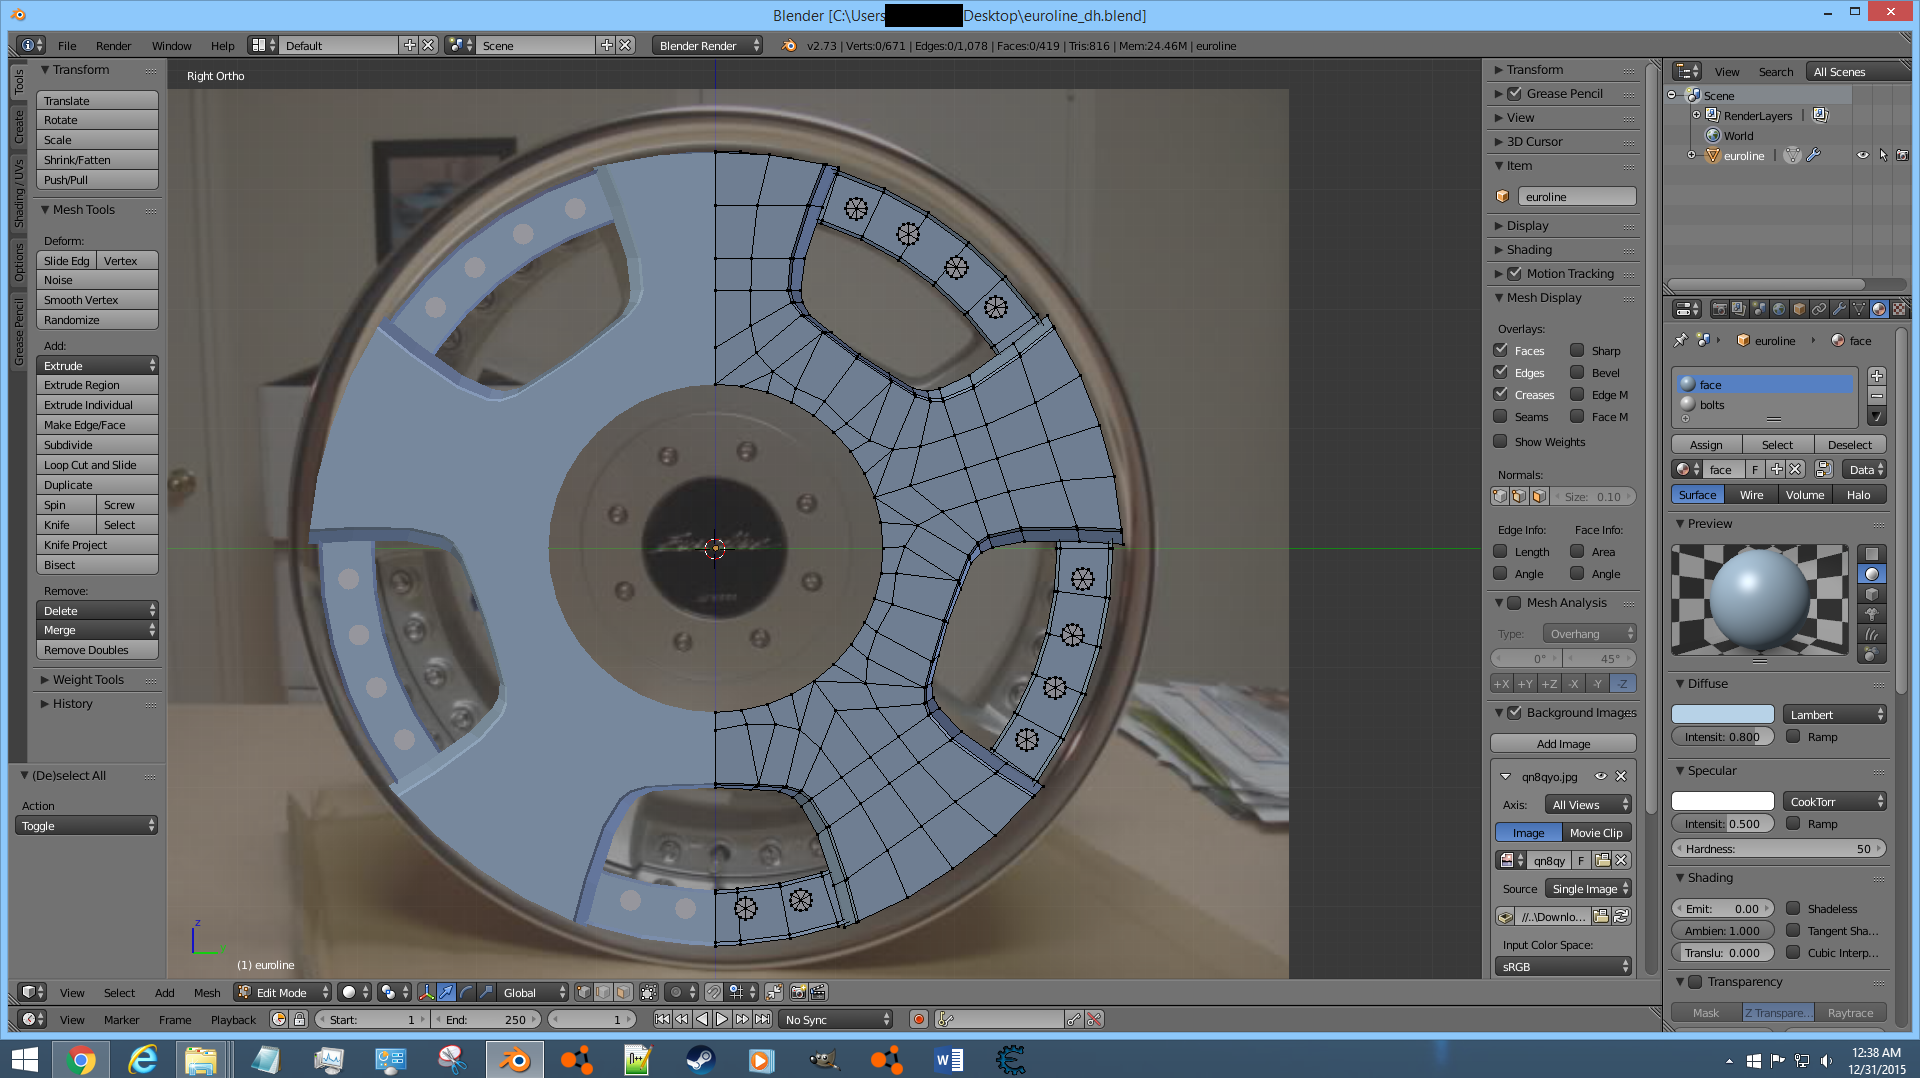Screen dimensions: 1920x1078
Task: Open Blender from the Windows taskbar
Action: (x=515, y=1059)
